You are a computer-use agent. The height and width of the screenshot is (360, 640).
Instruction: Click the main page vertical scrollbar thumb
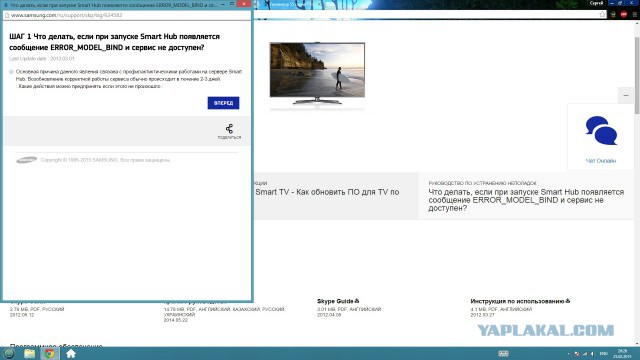tap(637, 76)
